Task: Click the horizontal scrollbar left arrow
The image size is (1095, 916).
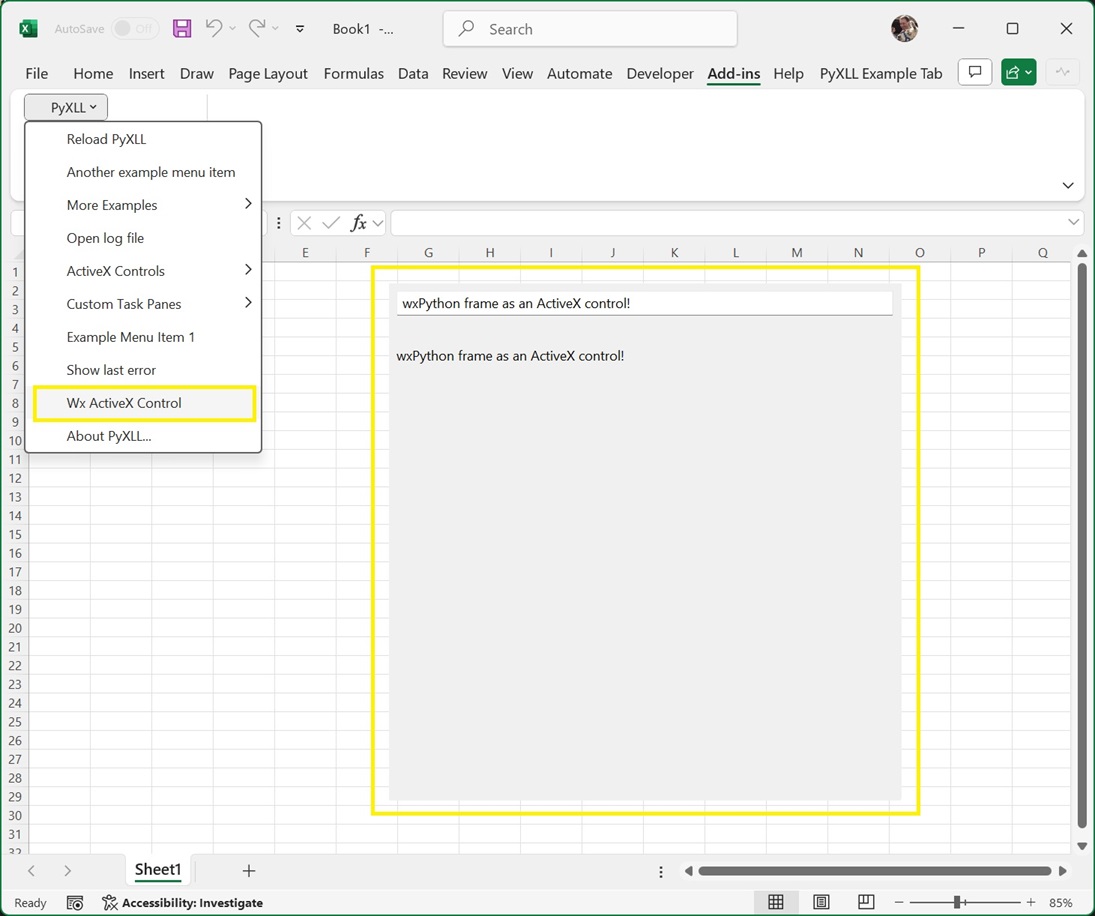Action: tap(689, 871)
